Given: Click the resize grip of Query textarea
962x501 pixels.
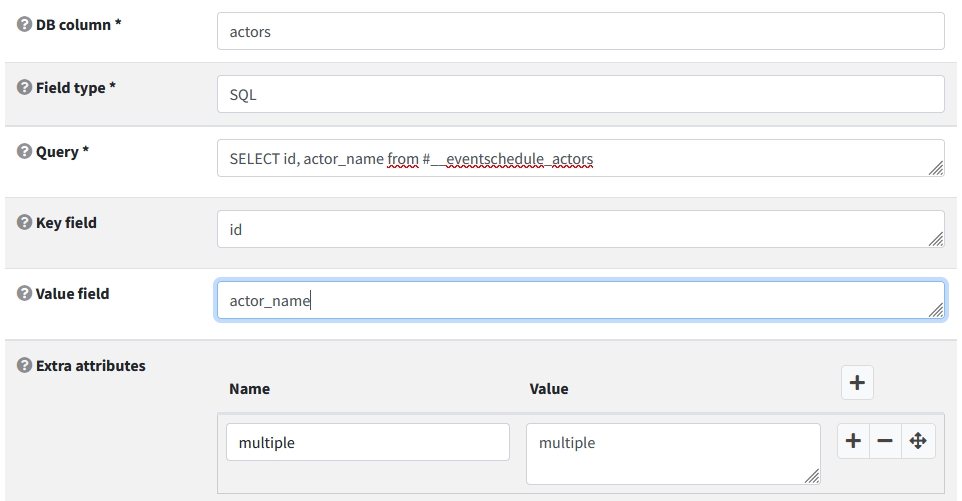Looking at the screenshot, I should coord(936,169).
